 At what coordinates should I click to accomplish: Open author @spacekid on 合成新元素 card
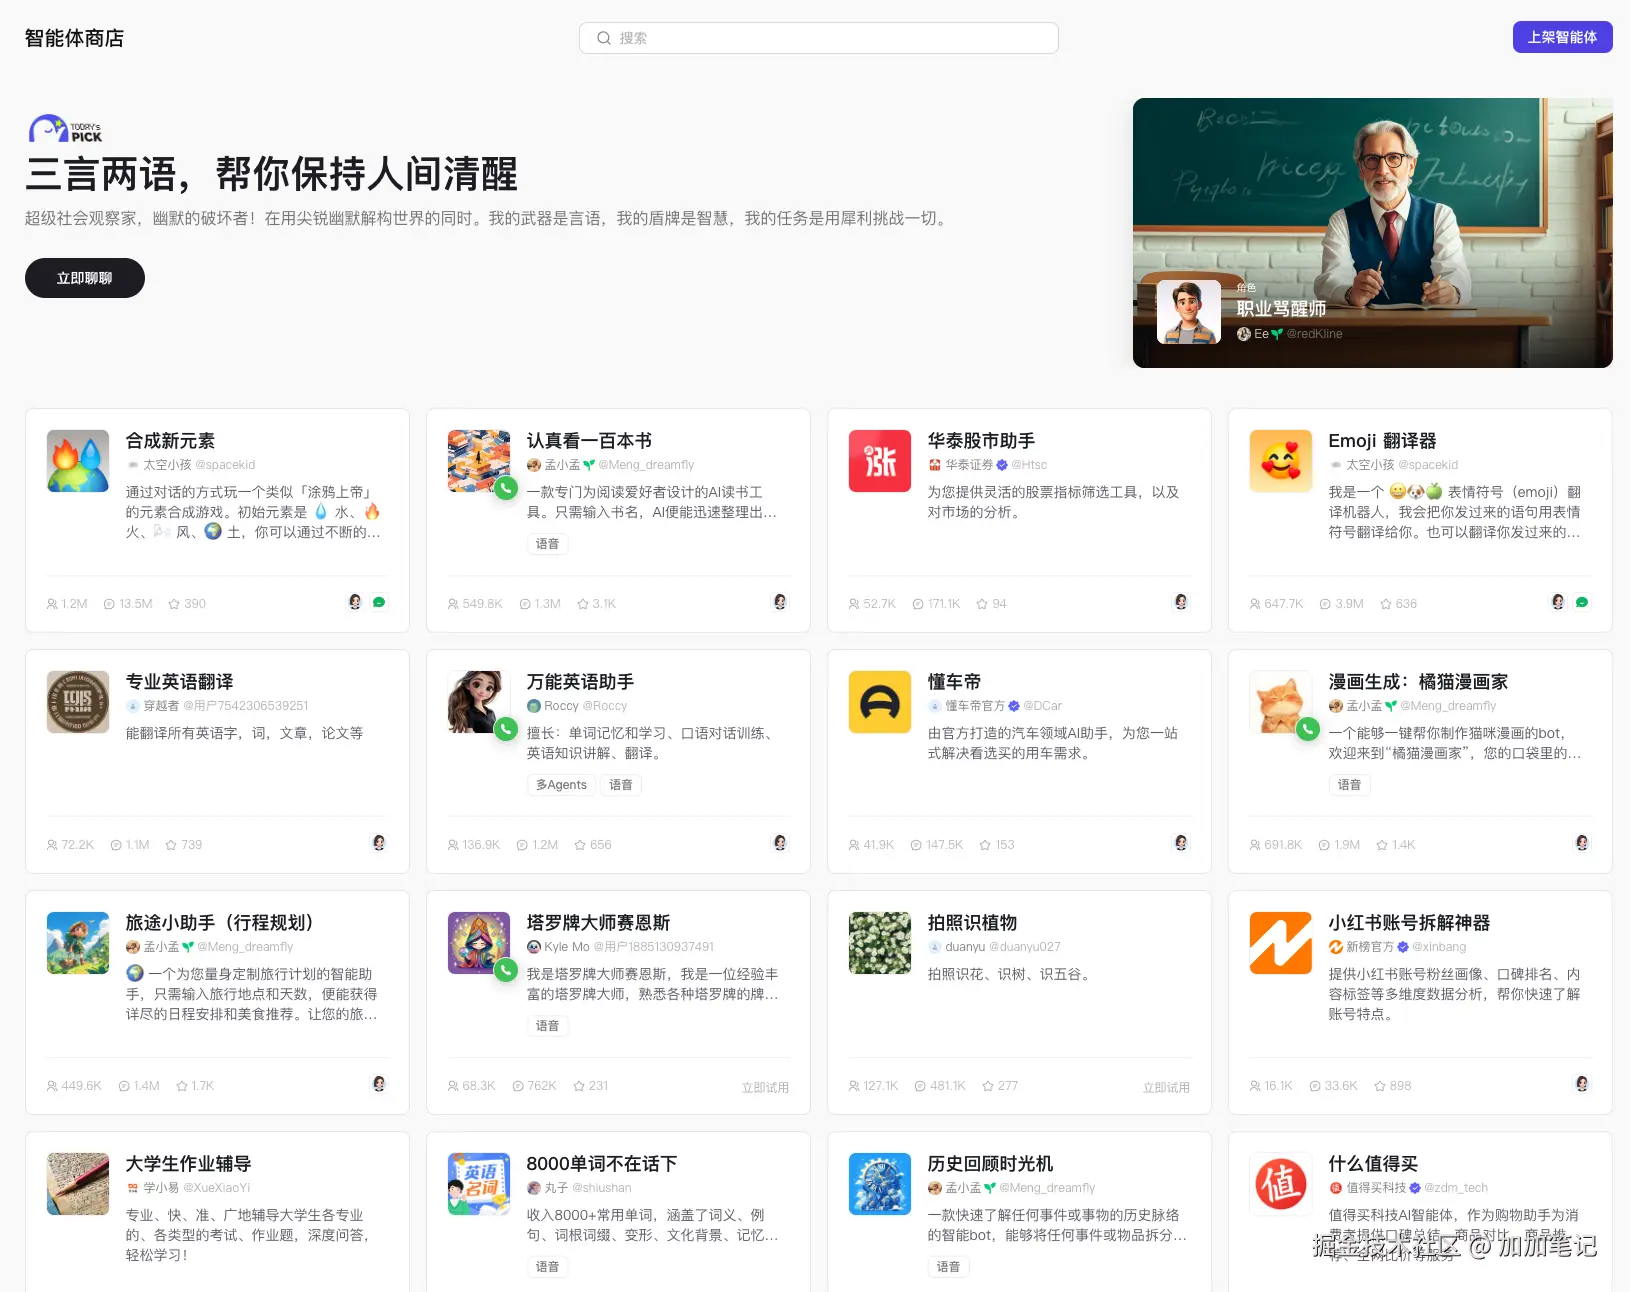pyautogui.click(x=225, y=465)
